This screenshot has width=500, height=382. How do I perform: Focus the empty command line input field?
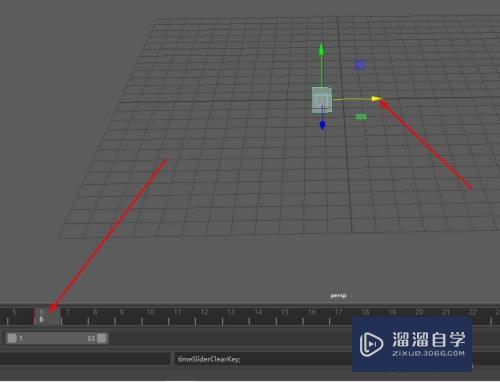85,359
